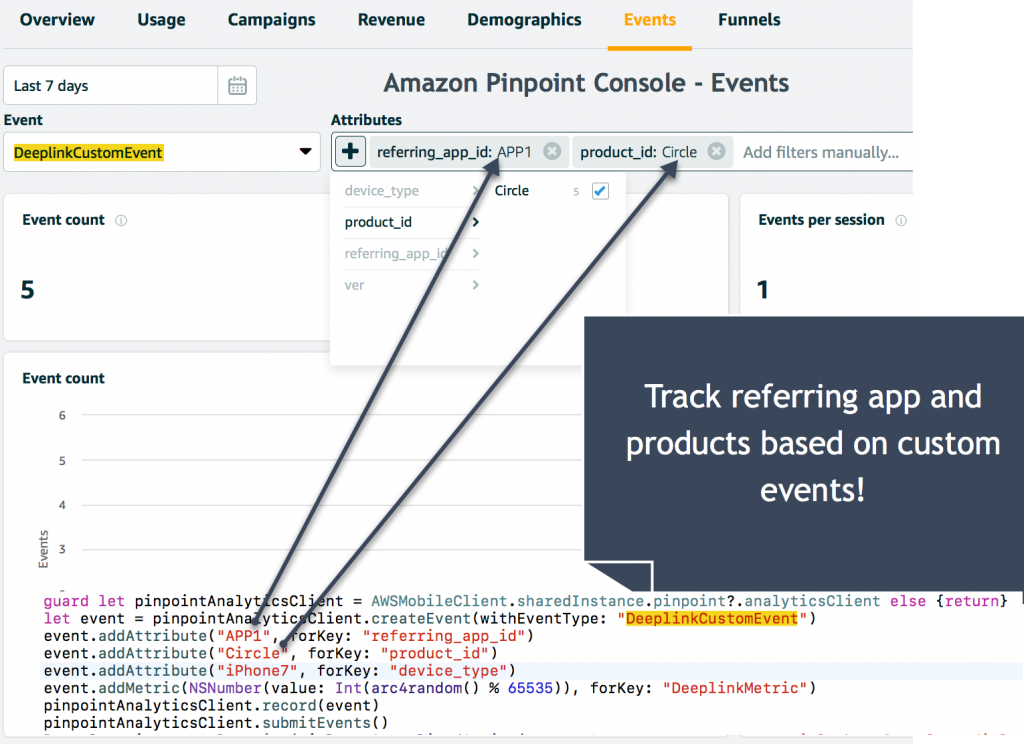This screenshot has width=1024, height=744.
Task: Remove the referring_app_id: APP1 filter
Action: [552, 152]
